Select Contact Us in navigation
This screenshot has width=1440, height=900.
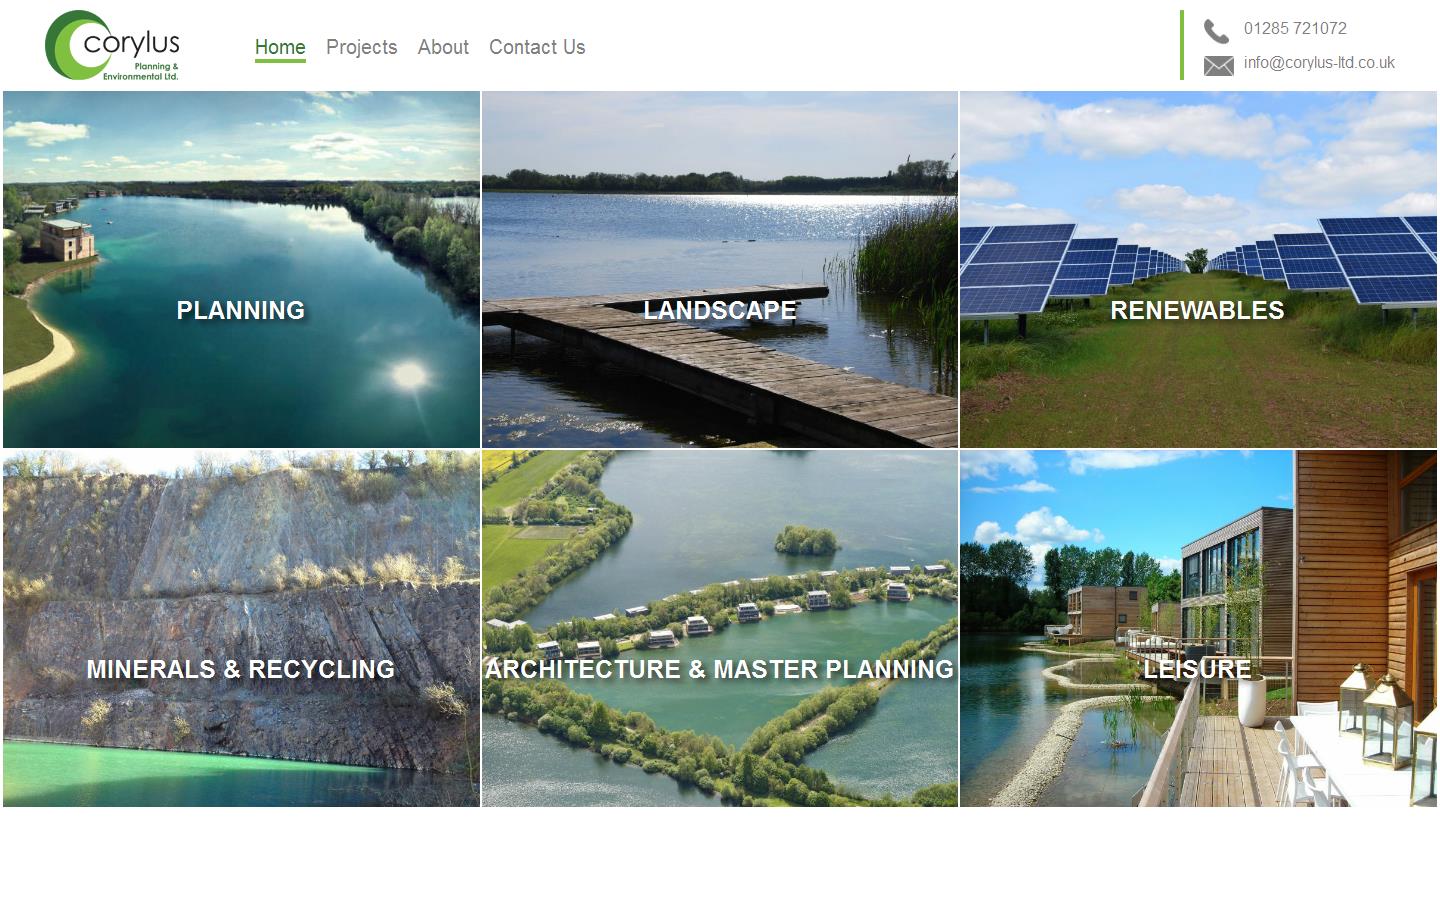(x=537, y=47)
